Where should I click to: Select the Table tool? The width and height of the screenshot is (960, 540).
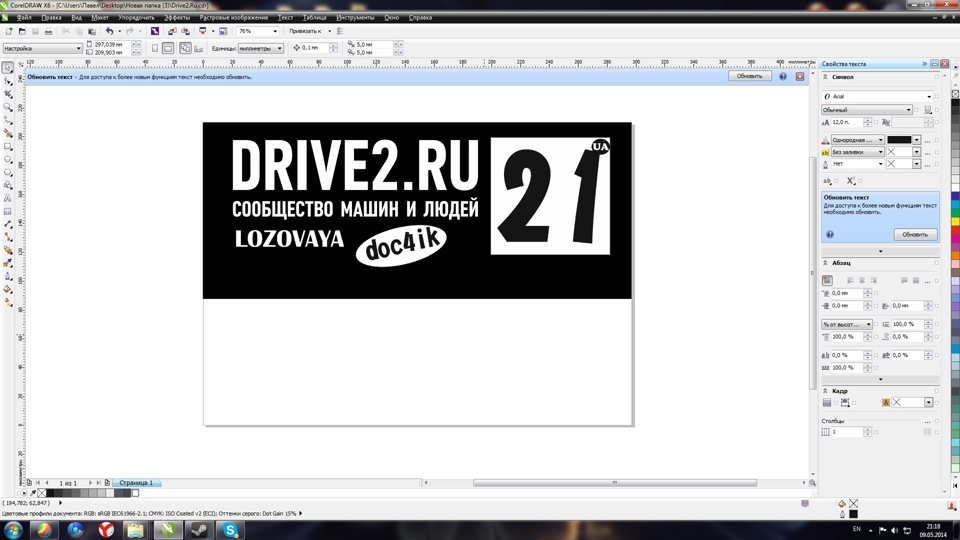8,211
